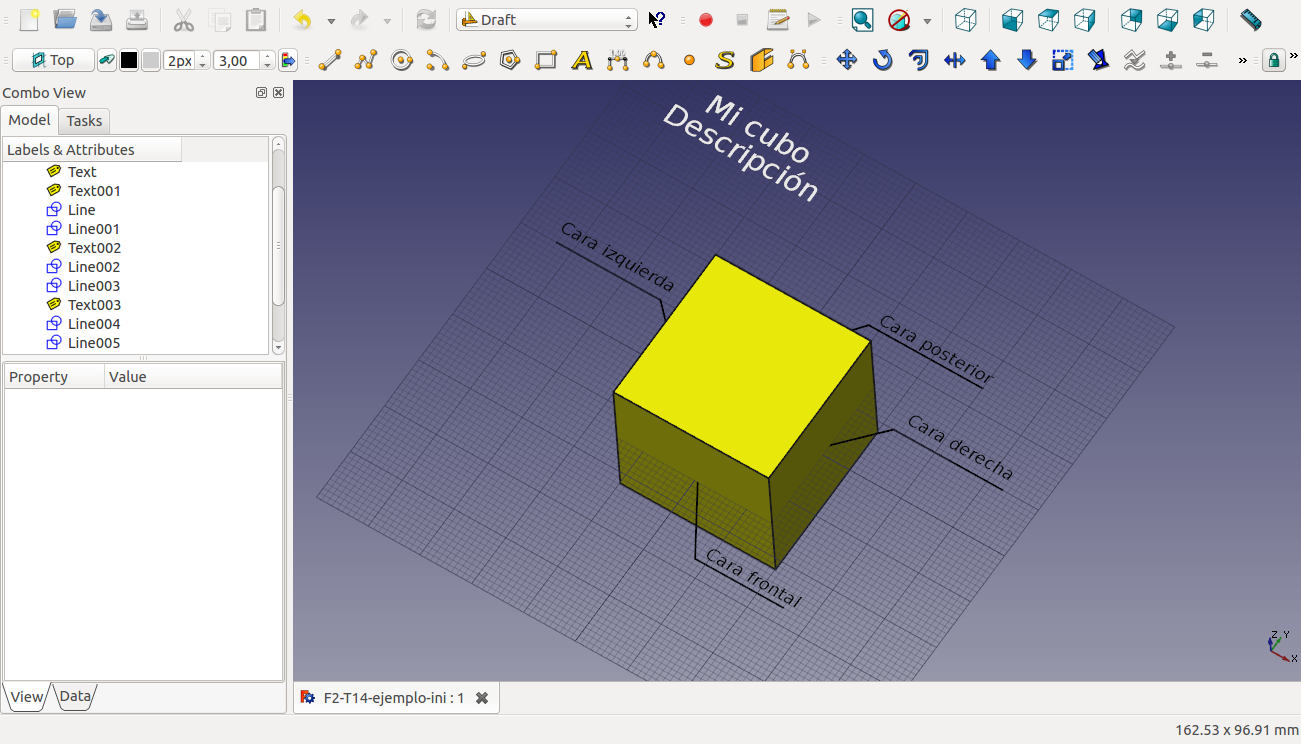Open the undo history dropdown arrow
Viewport: 1301px width, 744px height.
coord(331,21)
